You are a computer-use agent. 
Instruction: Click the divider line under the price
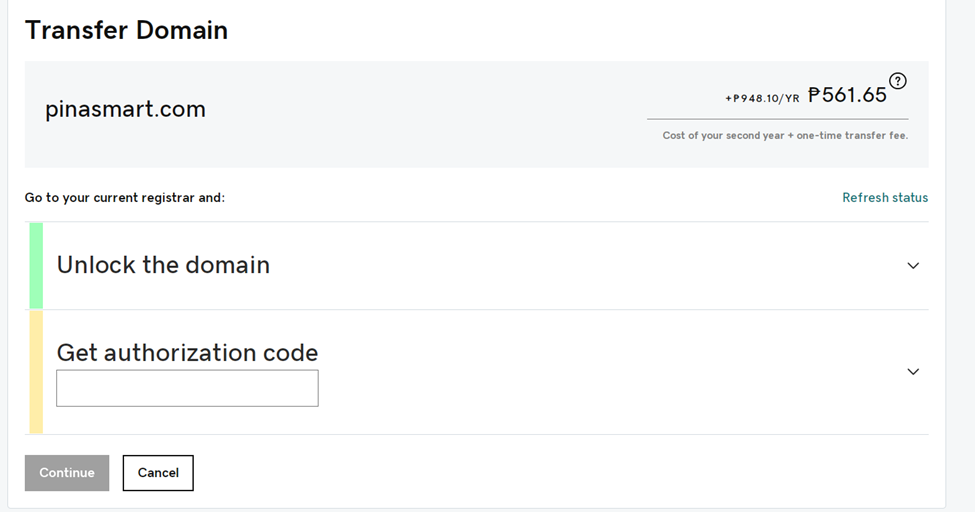coord(777,119)
